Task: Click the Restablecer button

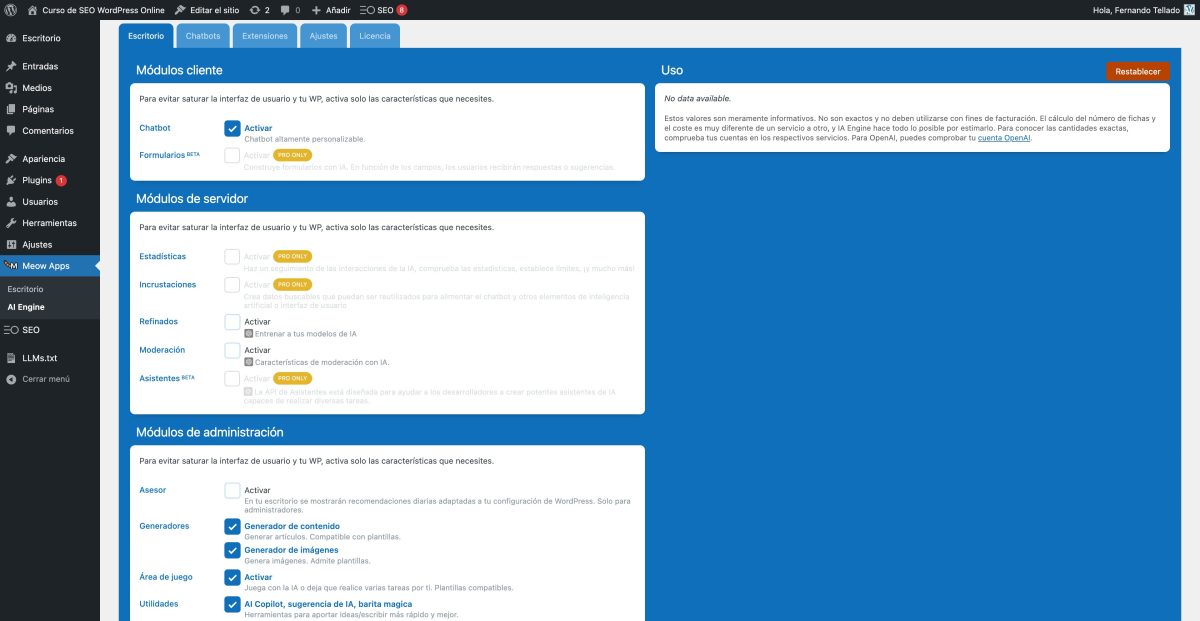Action: coord(1138,71)
